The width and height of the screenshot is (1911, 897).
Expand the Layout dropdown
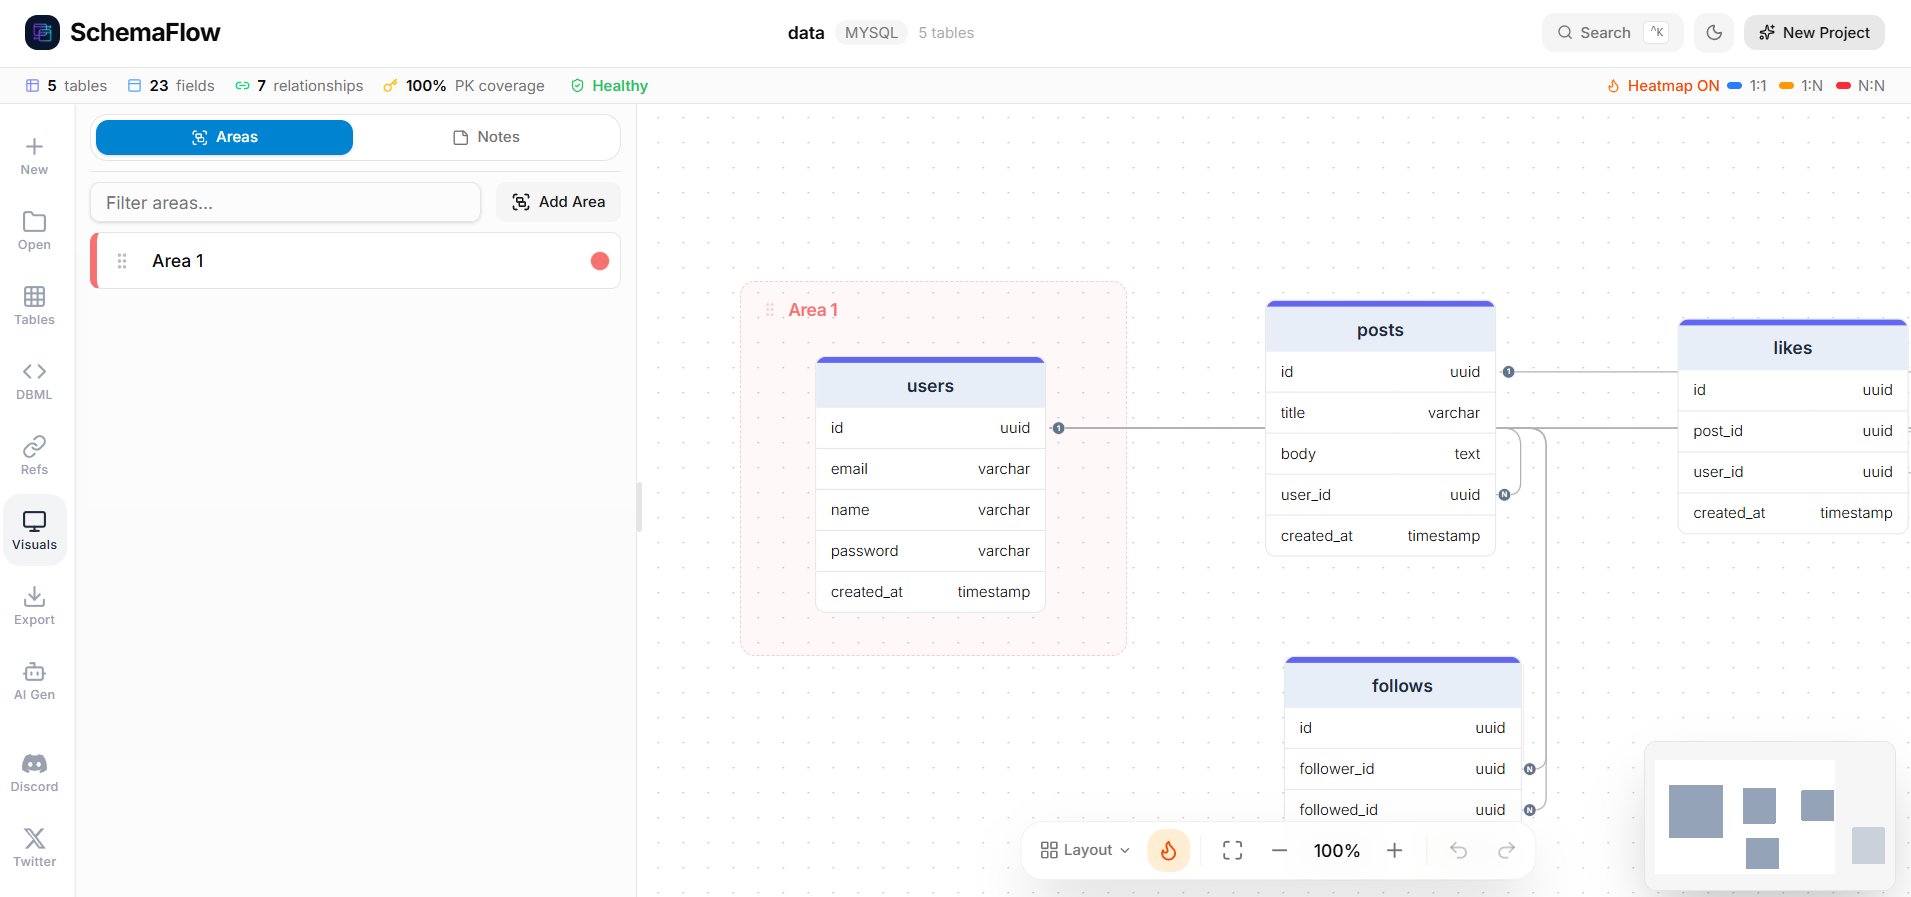tap(1085, 850)
